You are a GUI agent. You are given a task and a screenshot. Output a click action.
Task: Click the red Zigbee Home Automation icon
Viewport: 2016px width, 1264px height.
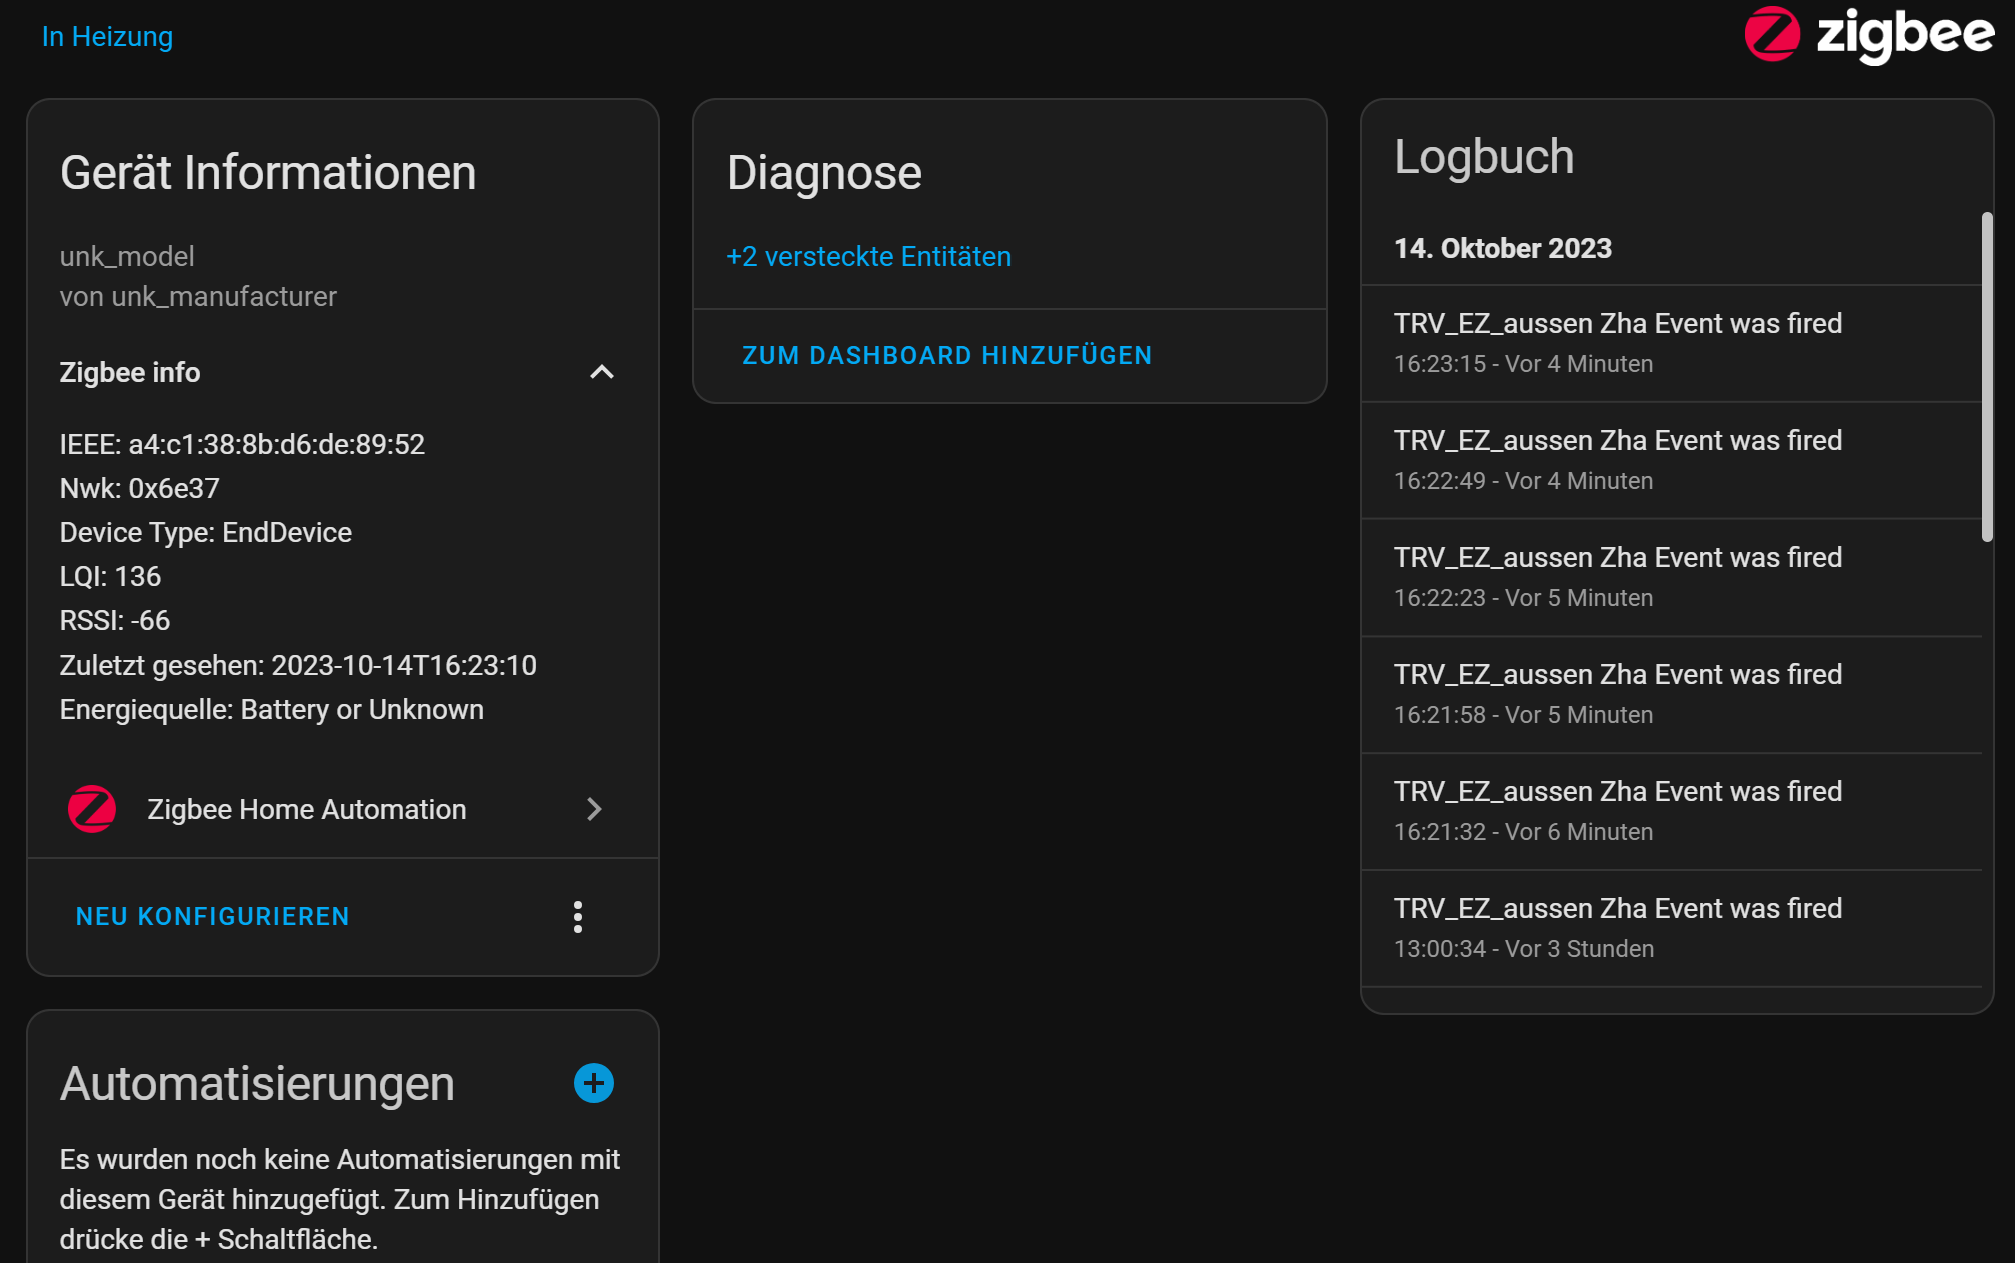click(92, 809)
